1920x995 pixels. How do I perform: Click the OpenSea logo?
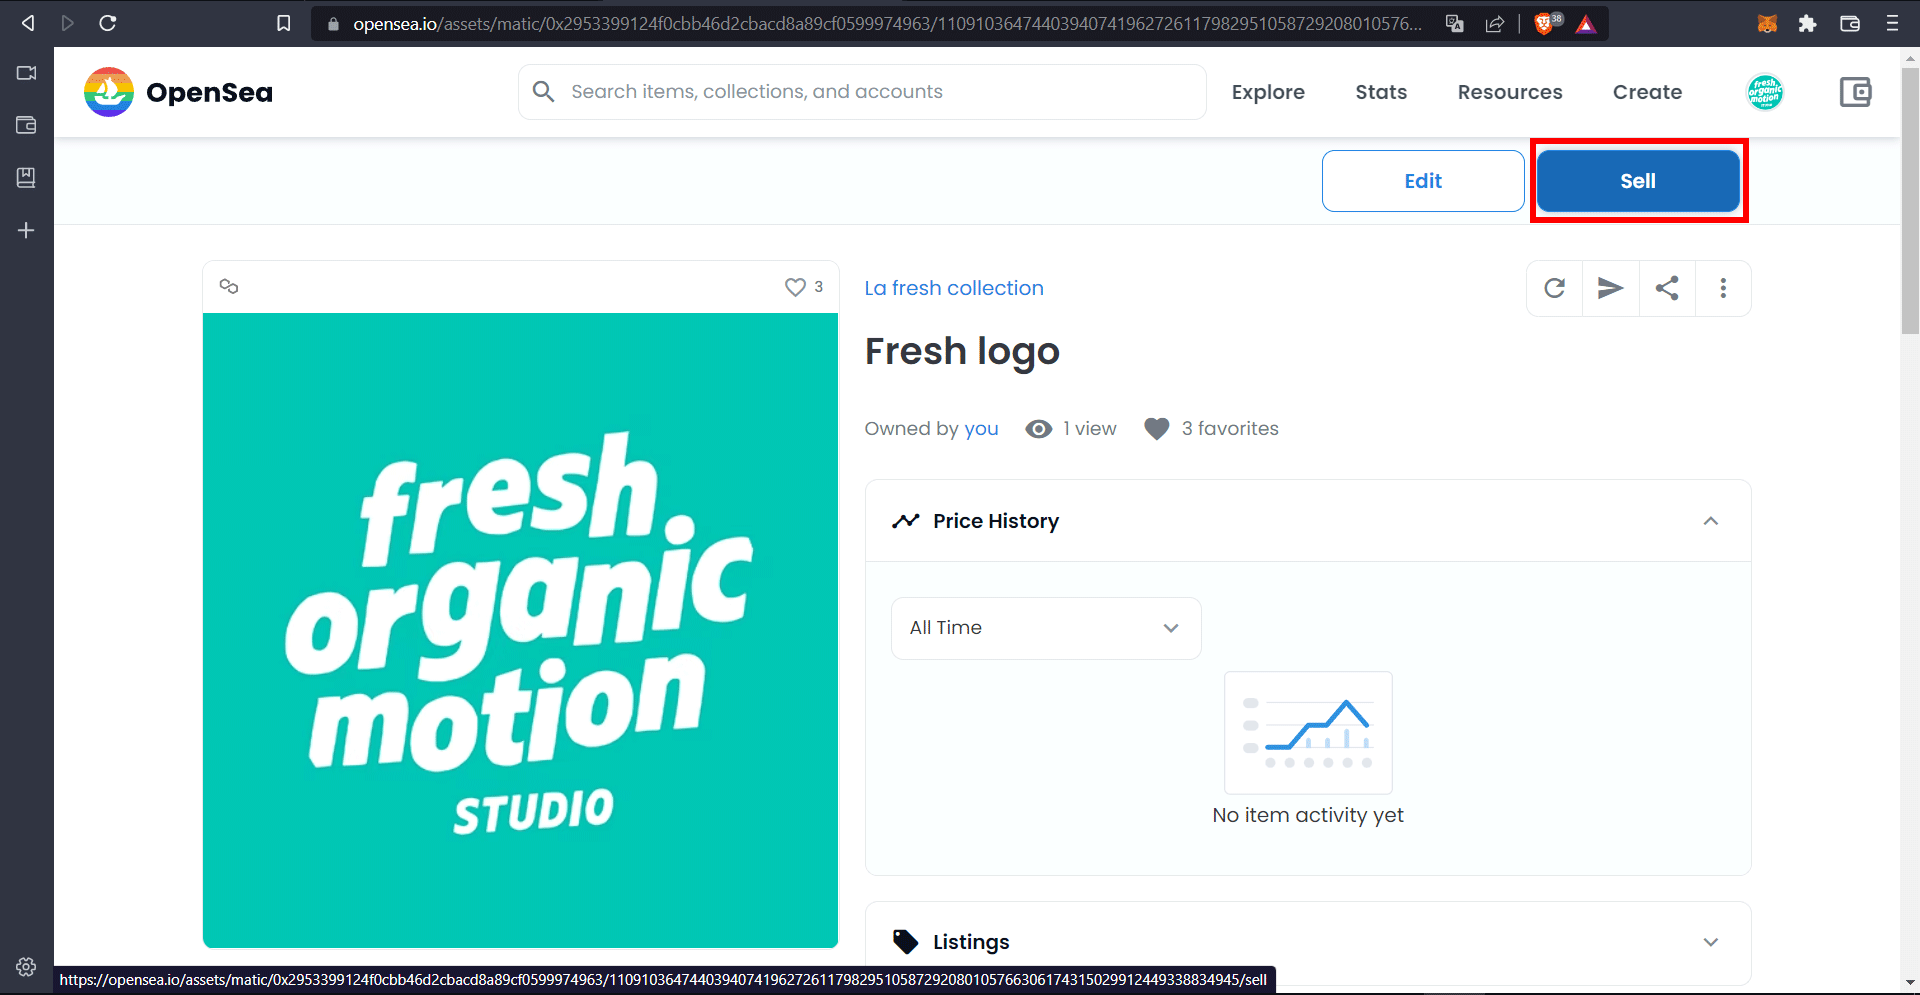coord(178,92)
